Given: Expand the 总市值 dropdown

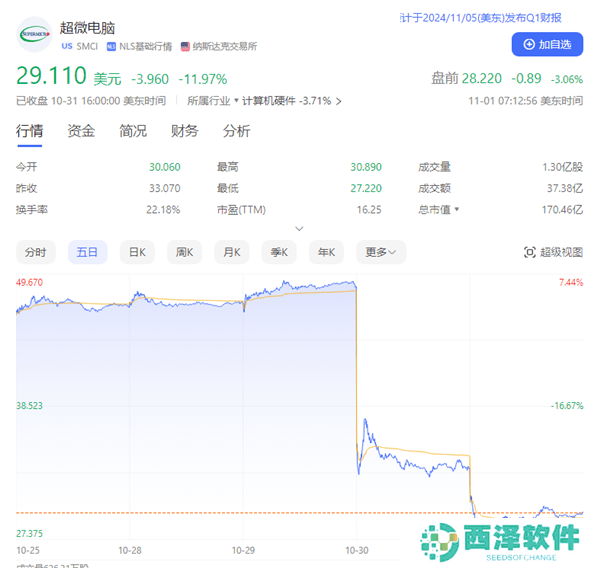Looking at the screenshot, I should click(x=457, y=209).
